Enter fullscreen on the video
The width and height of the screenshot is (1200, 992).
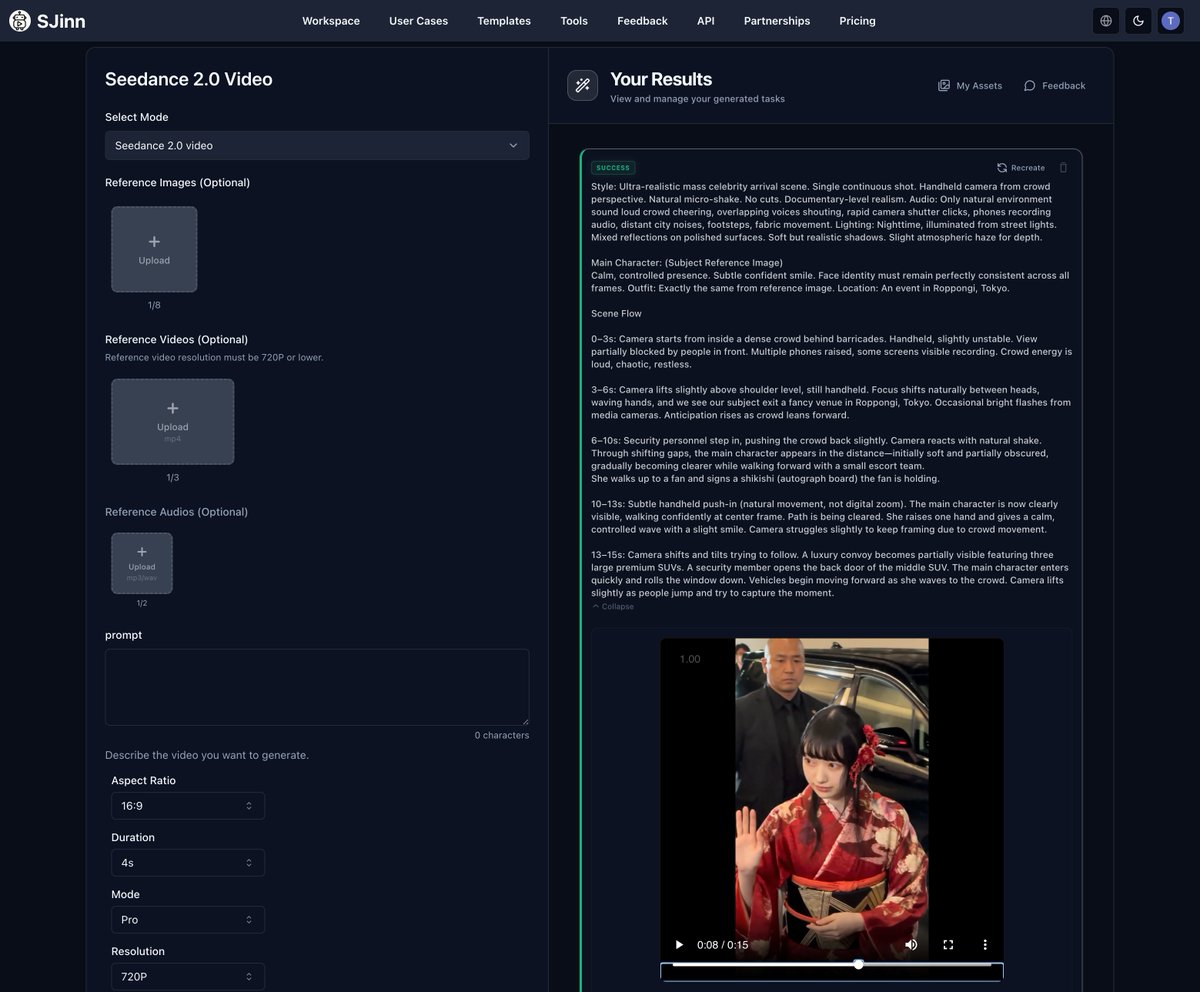pyautogui.click(x=948, y=945)
